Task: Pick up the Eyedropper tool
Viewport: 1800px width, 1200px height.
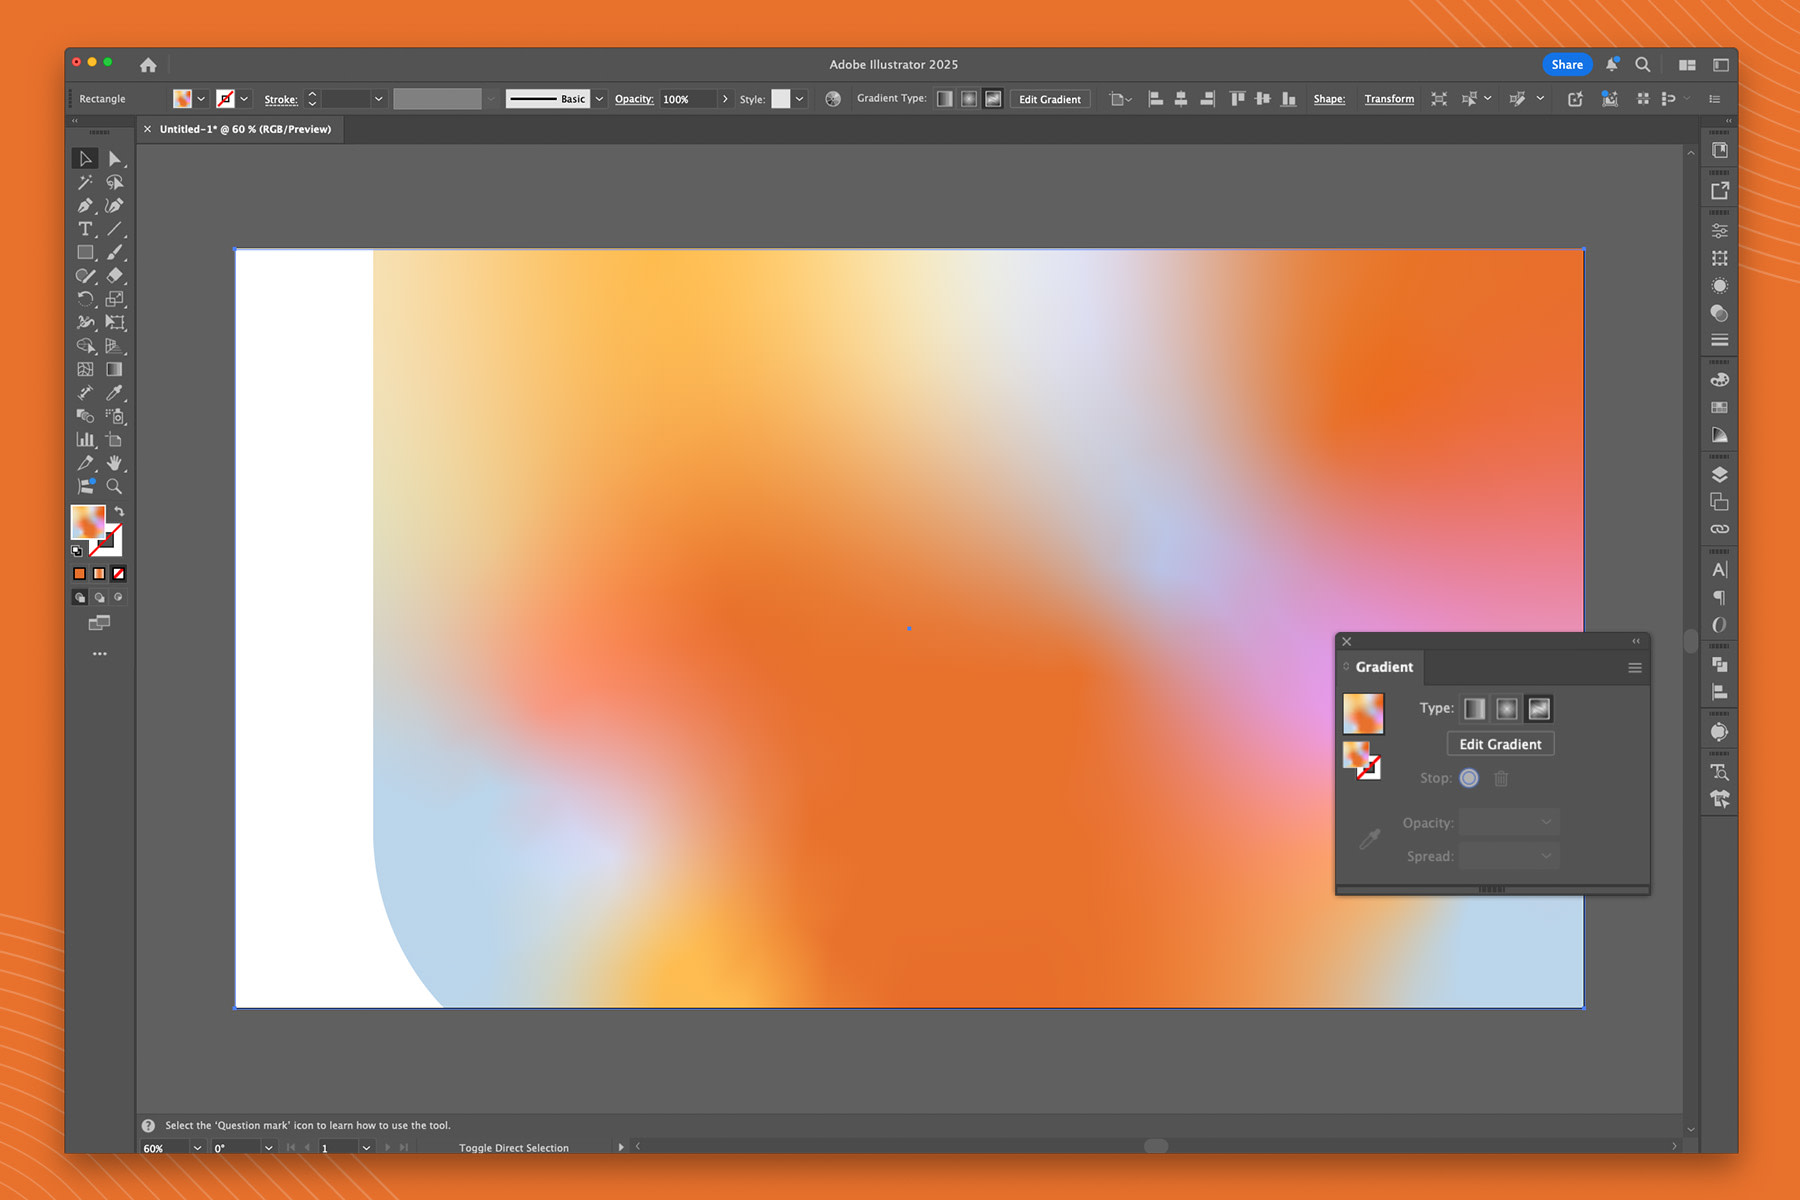Action: click(x=115, y=392)
